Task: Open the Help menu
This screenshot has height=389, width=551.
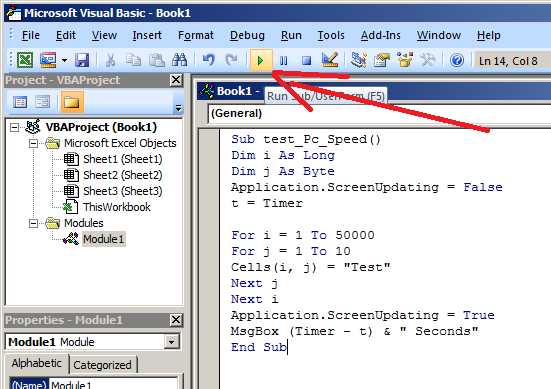Action: [488, 35]
